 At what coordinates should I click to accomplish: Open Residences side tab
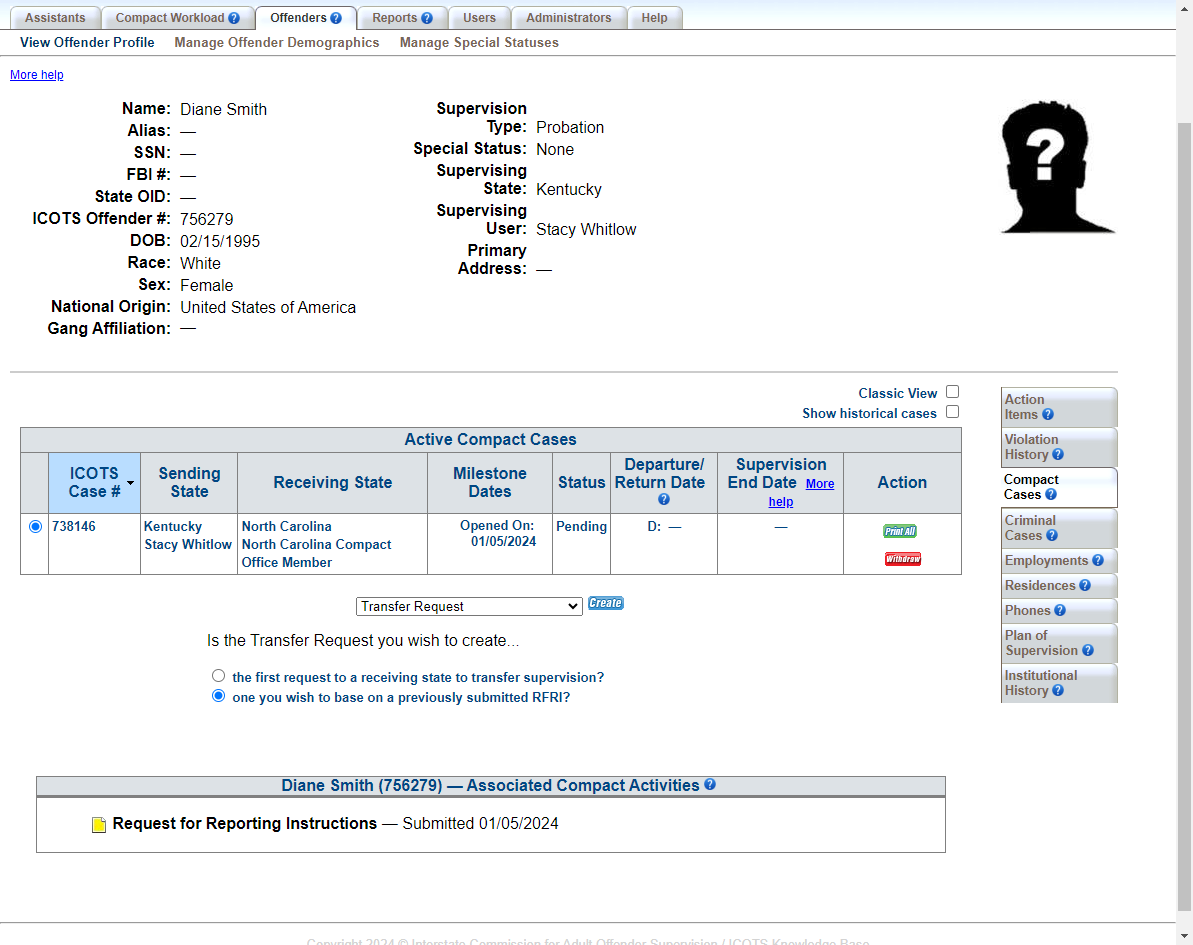(1058, 585)
